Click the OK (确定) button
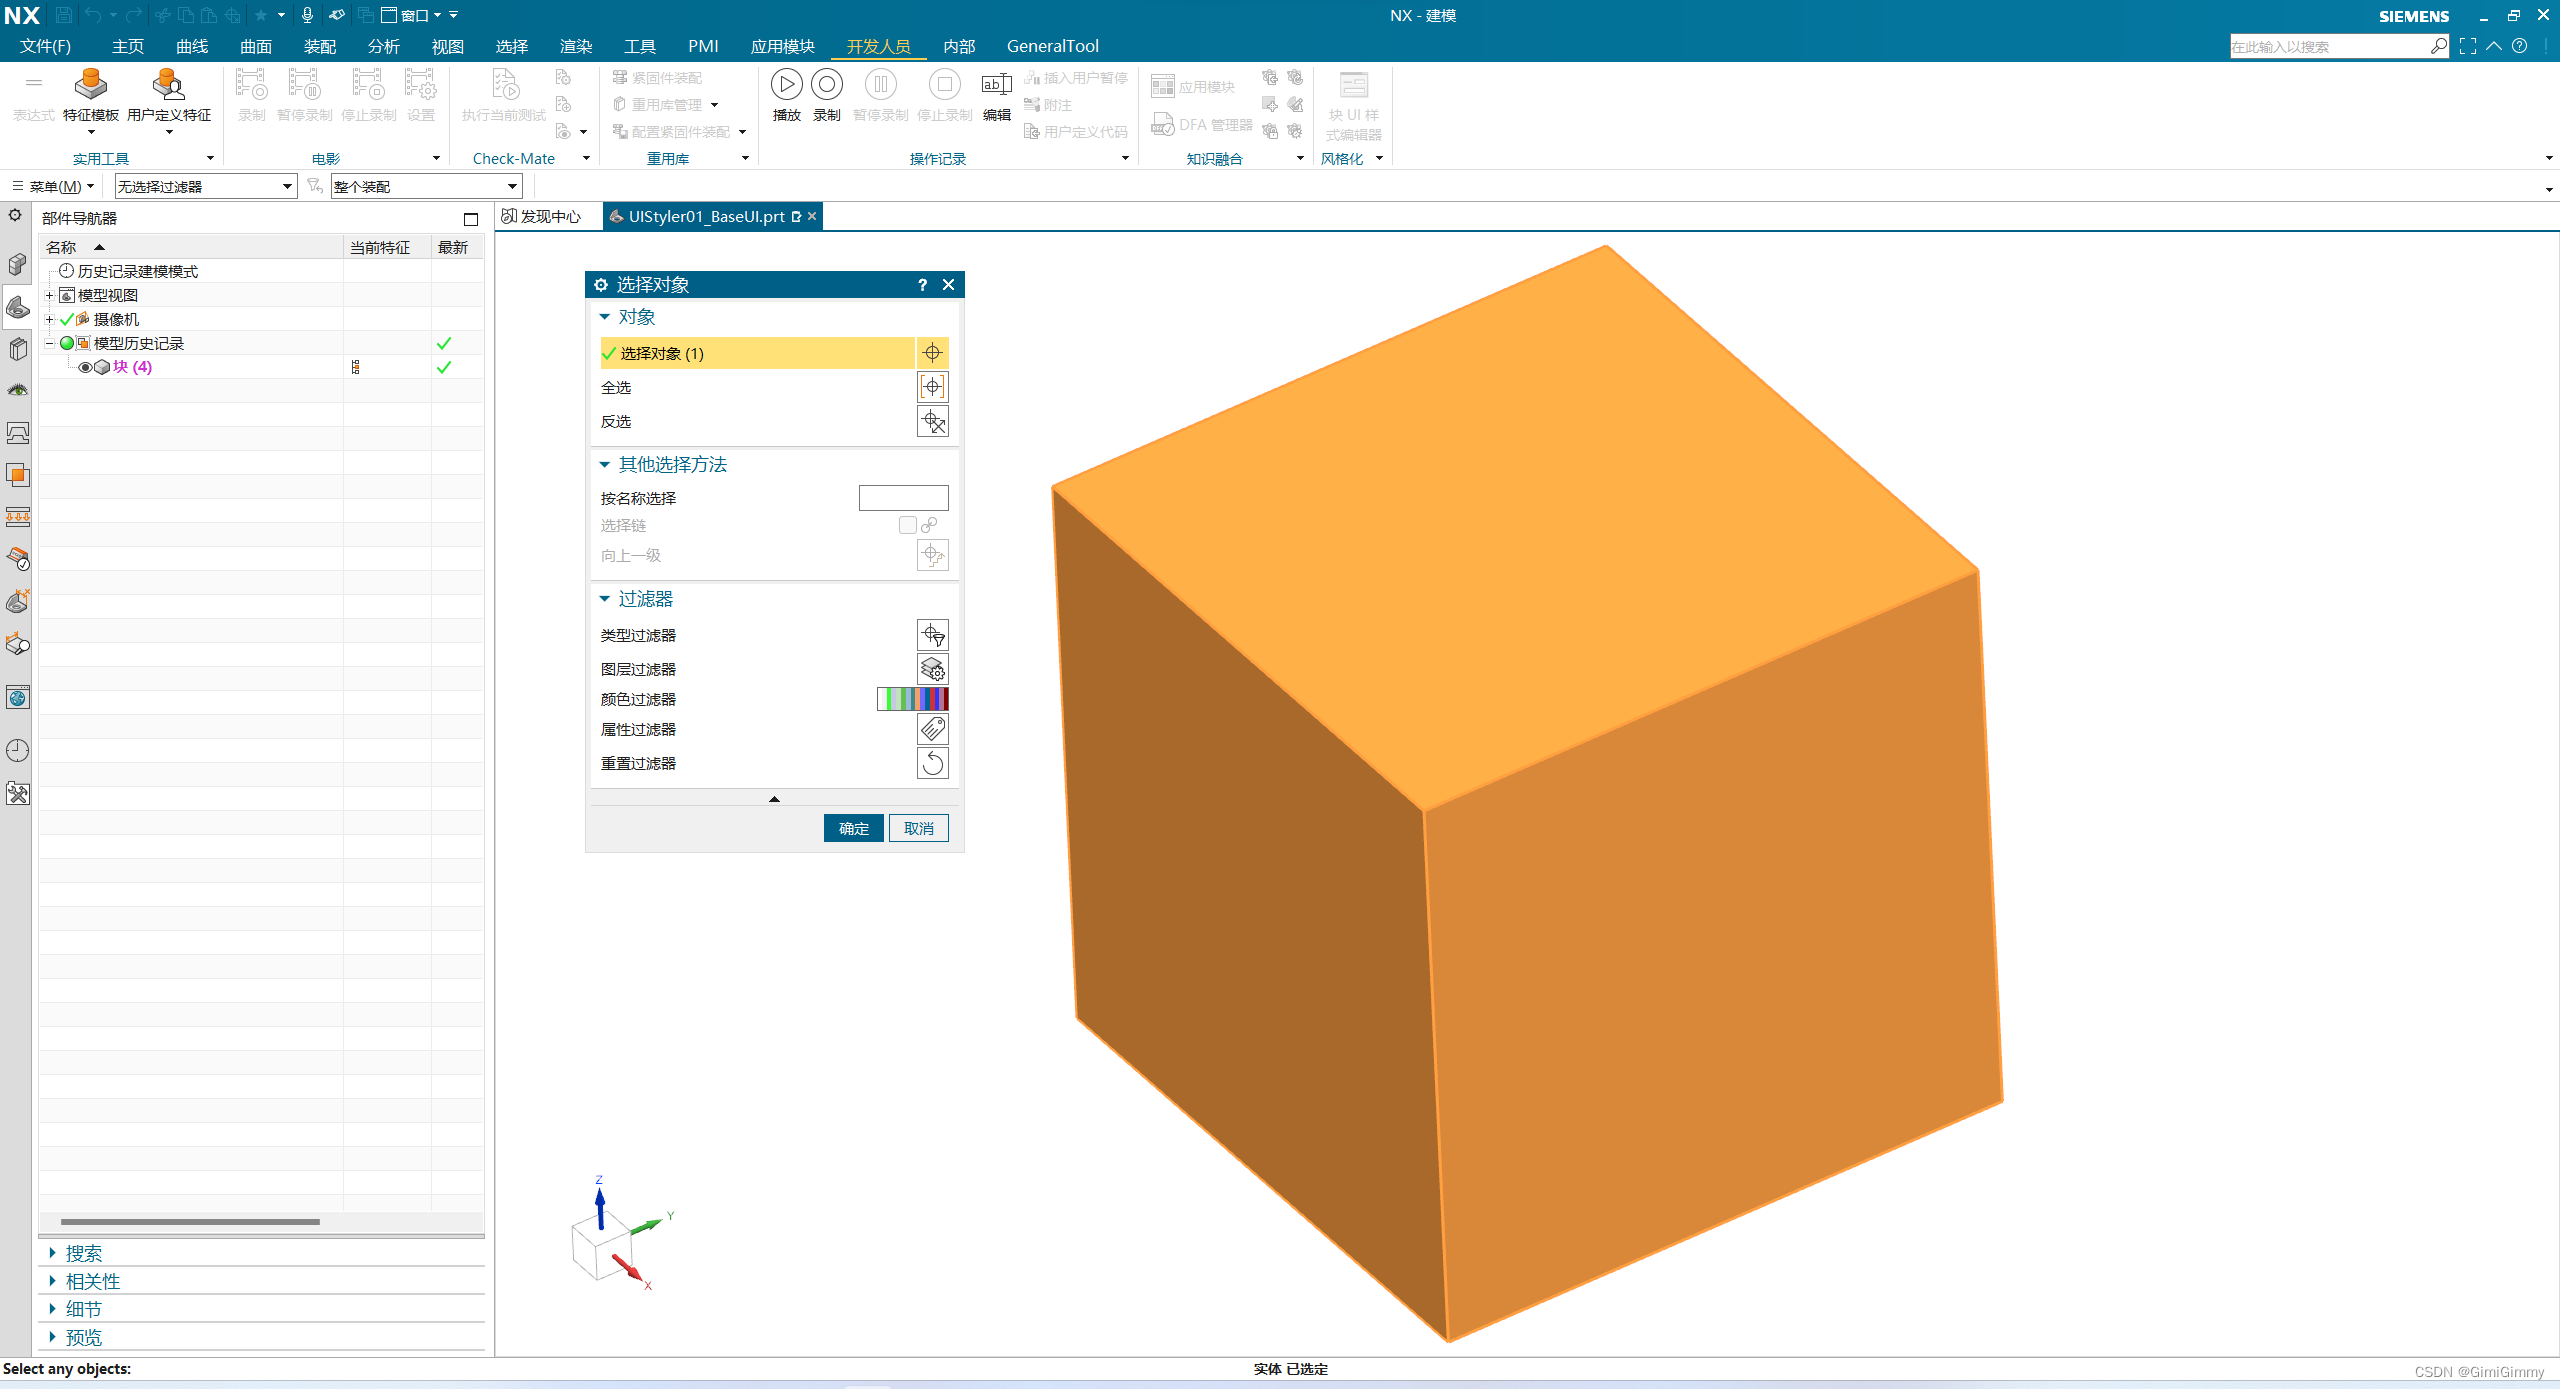Viewport: 2560px width, 1389px height. click(854, 828)
